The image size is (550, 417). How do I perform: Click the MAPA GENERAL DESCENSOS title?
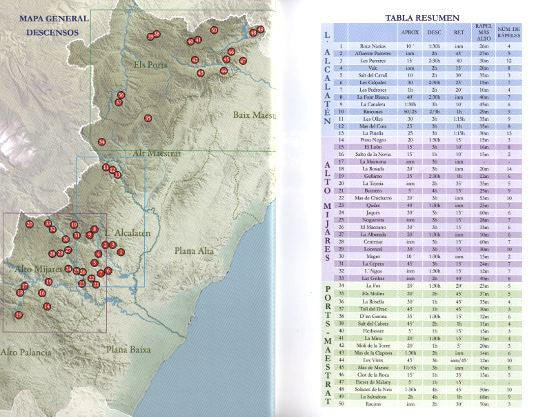pos(53,25)
